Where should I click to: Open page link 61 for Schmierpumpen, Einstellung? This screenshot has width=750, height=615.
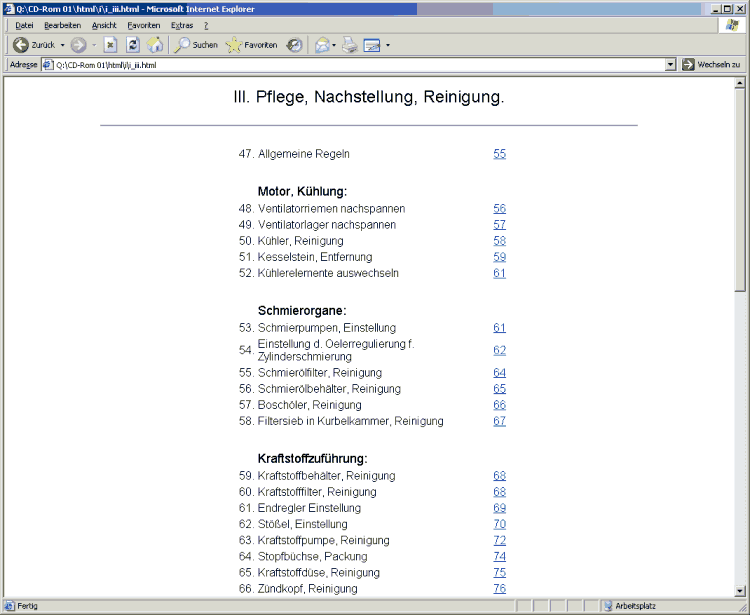tap(499, 328)
